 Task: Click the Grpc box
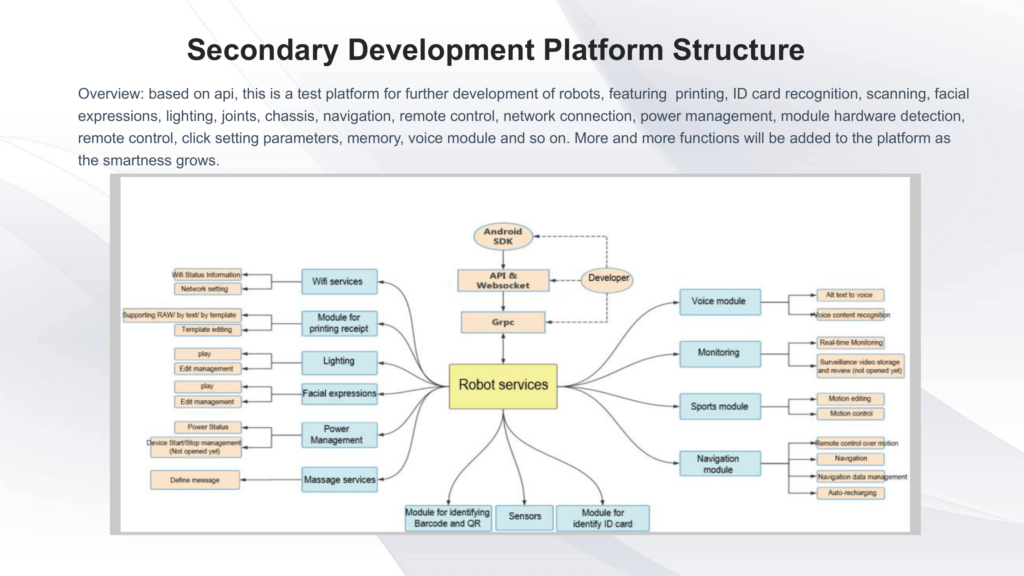pyautogui.click(x=503, y=323)
